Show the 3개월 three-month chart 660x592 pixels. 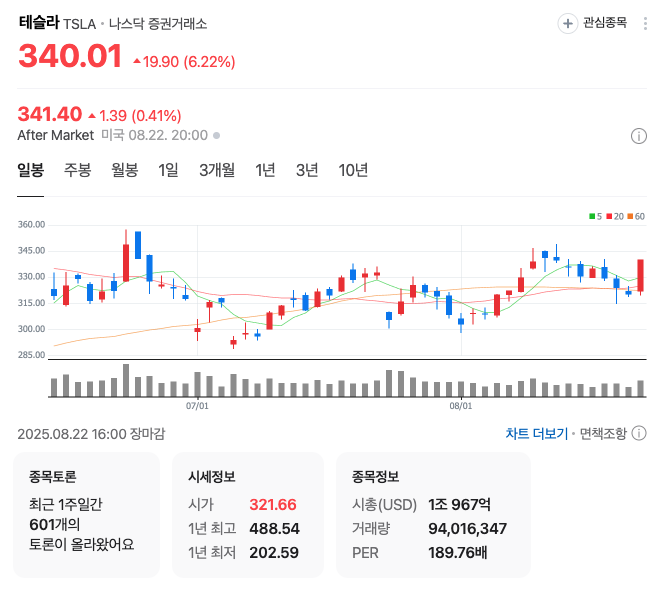pyautogui.click(x=217, y=170)
